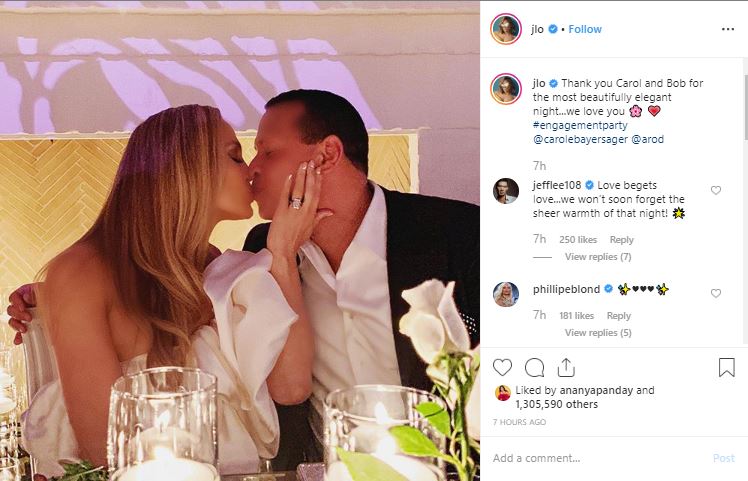Expand View replies (5)
The image size is (748, 481).
[x=598, y=333]
